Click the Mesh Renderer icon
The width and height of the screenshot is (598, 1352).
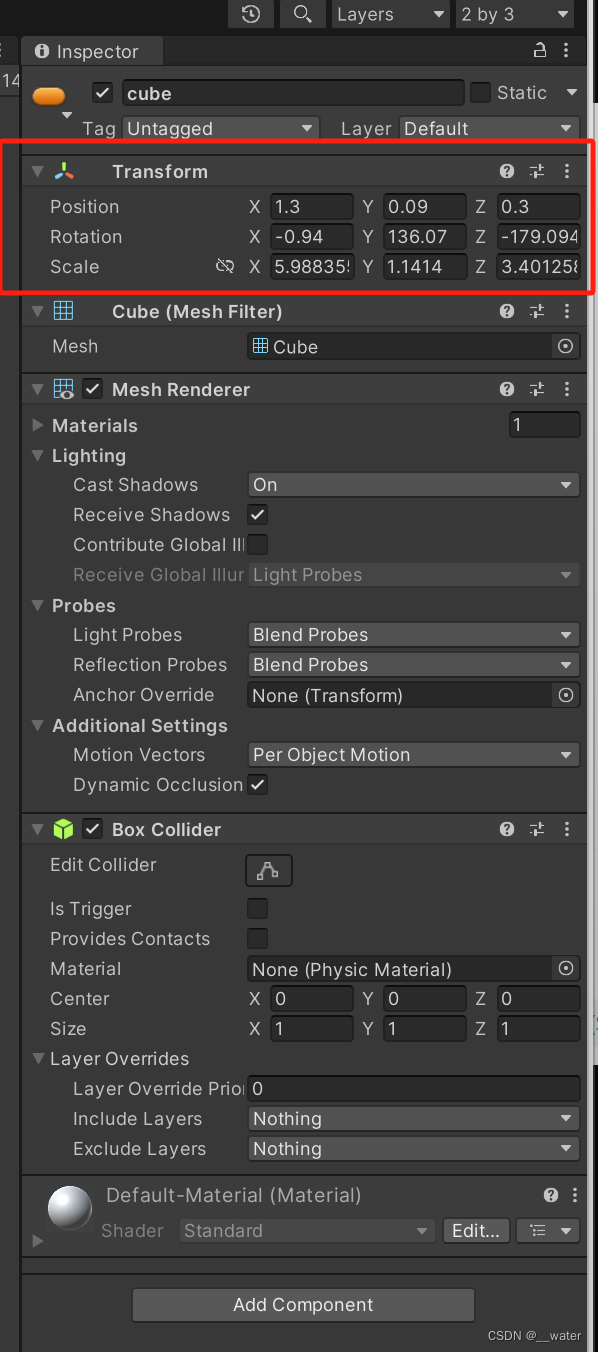(62, 389)
